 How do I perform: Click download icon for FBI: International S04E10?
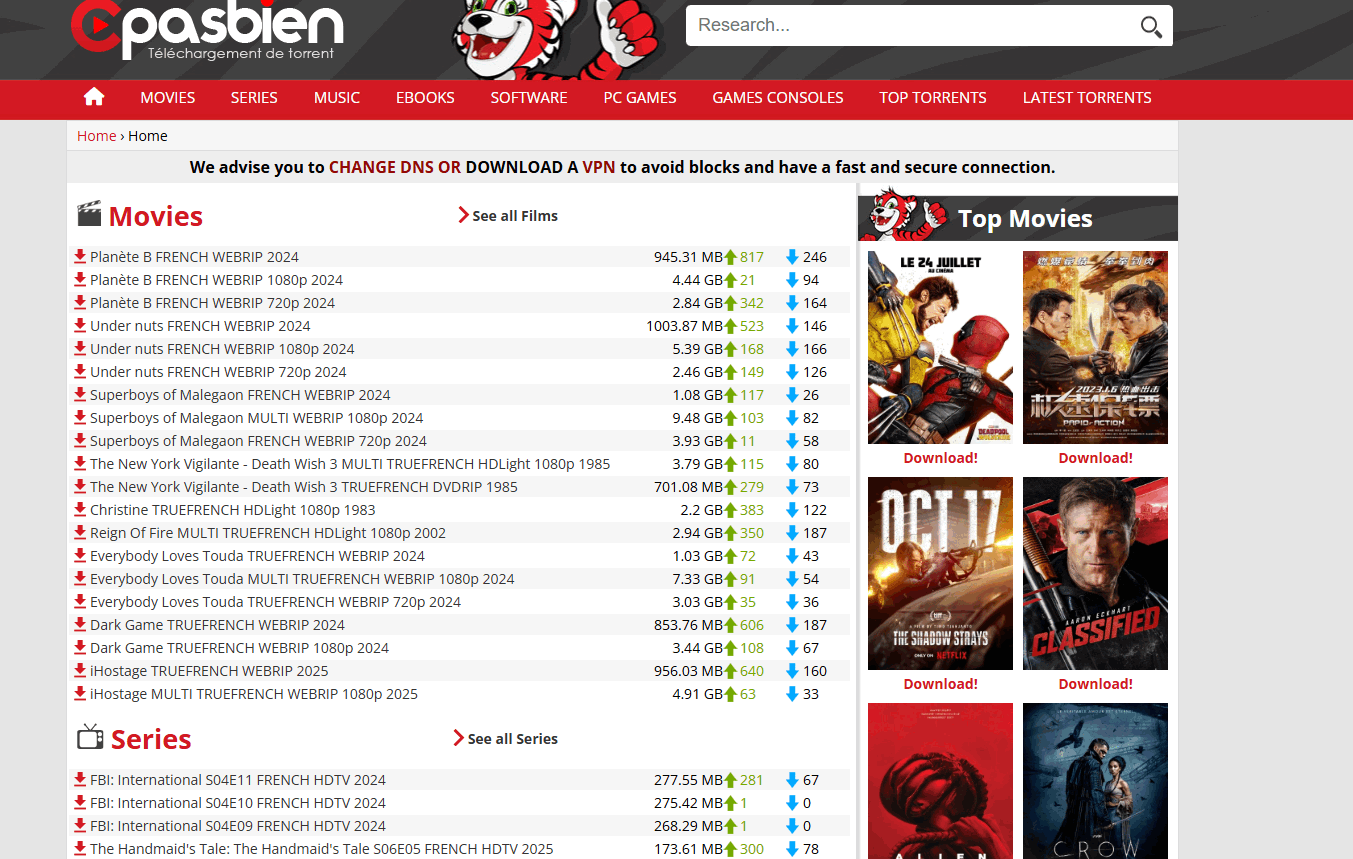(x=80, y=803)
